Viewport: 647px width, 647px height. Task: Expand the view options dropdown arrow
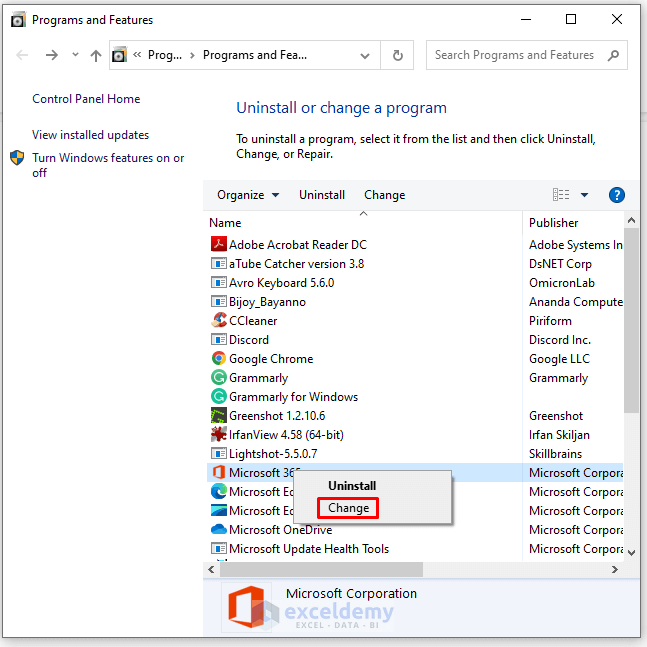(x=584, y=195)
